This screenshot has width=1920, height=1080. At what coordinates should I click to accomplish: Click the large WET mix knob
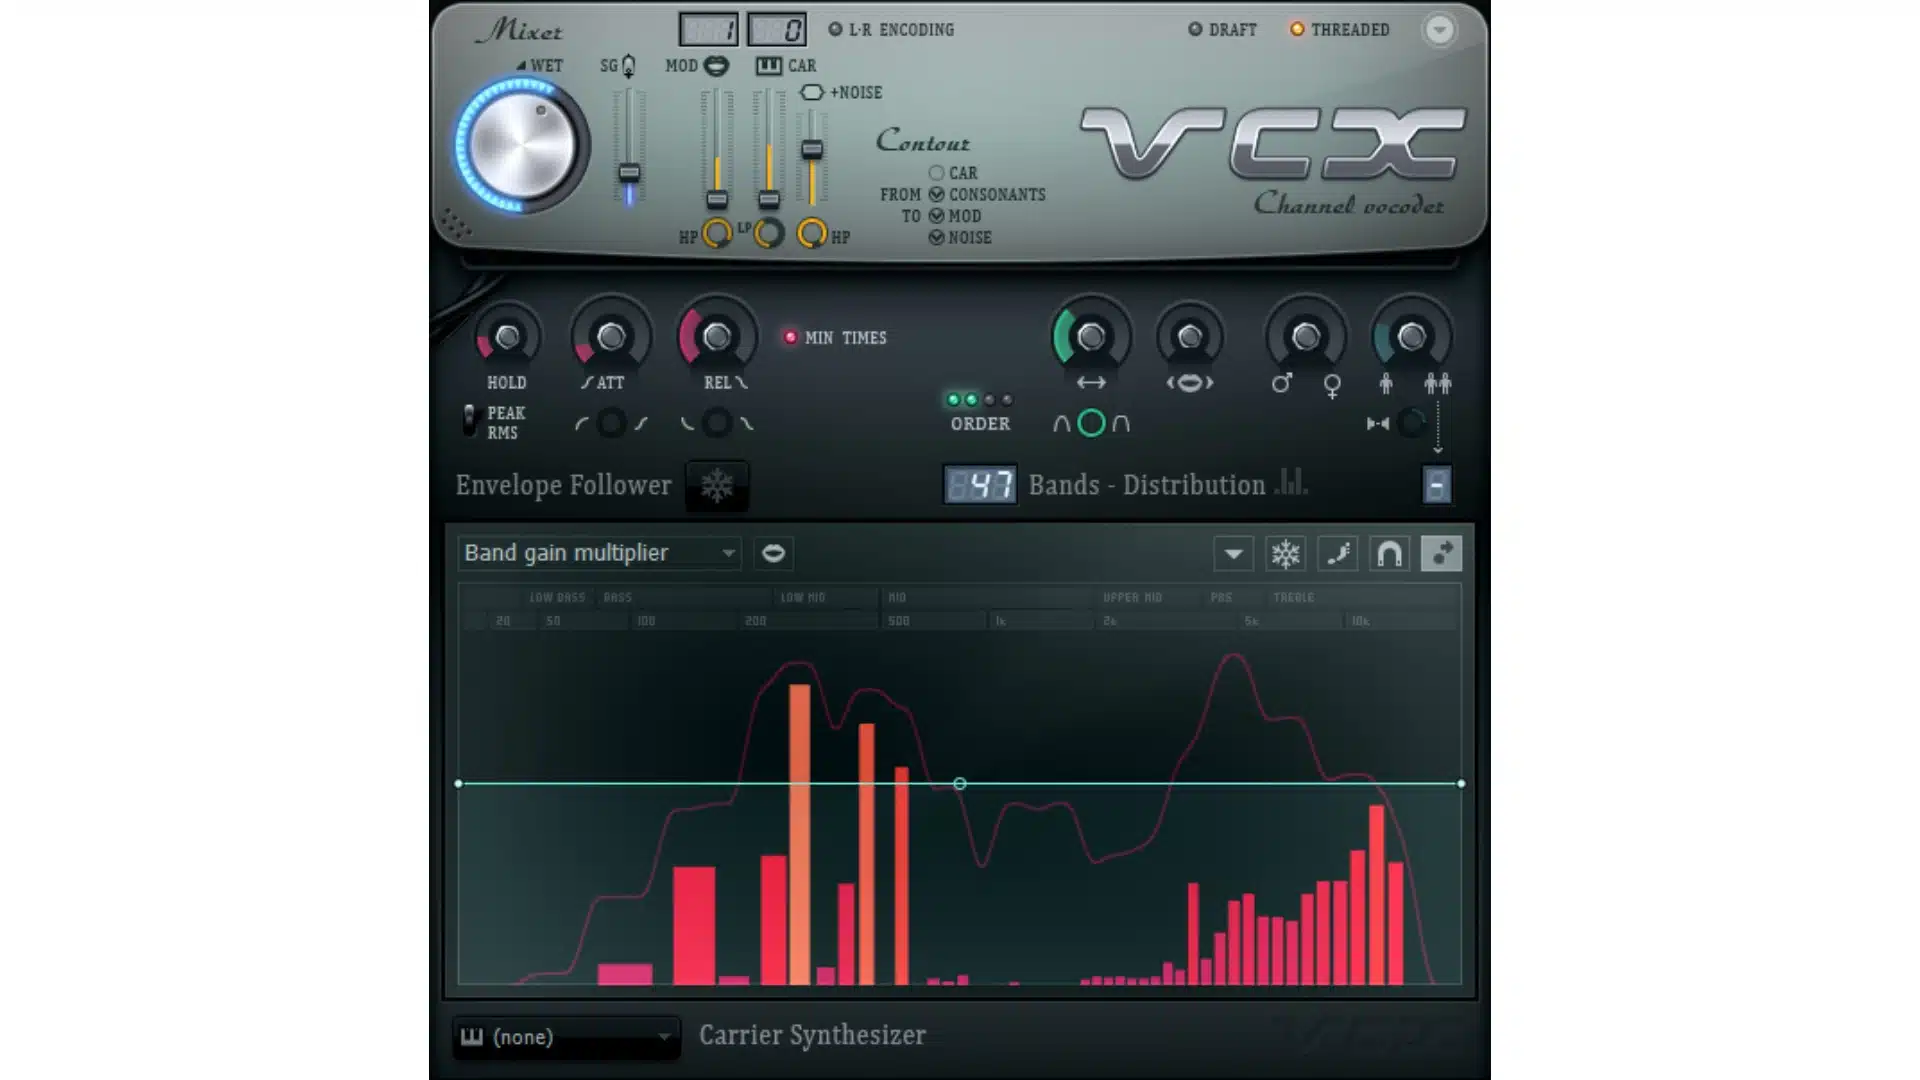pos(521,146)
